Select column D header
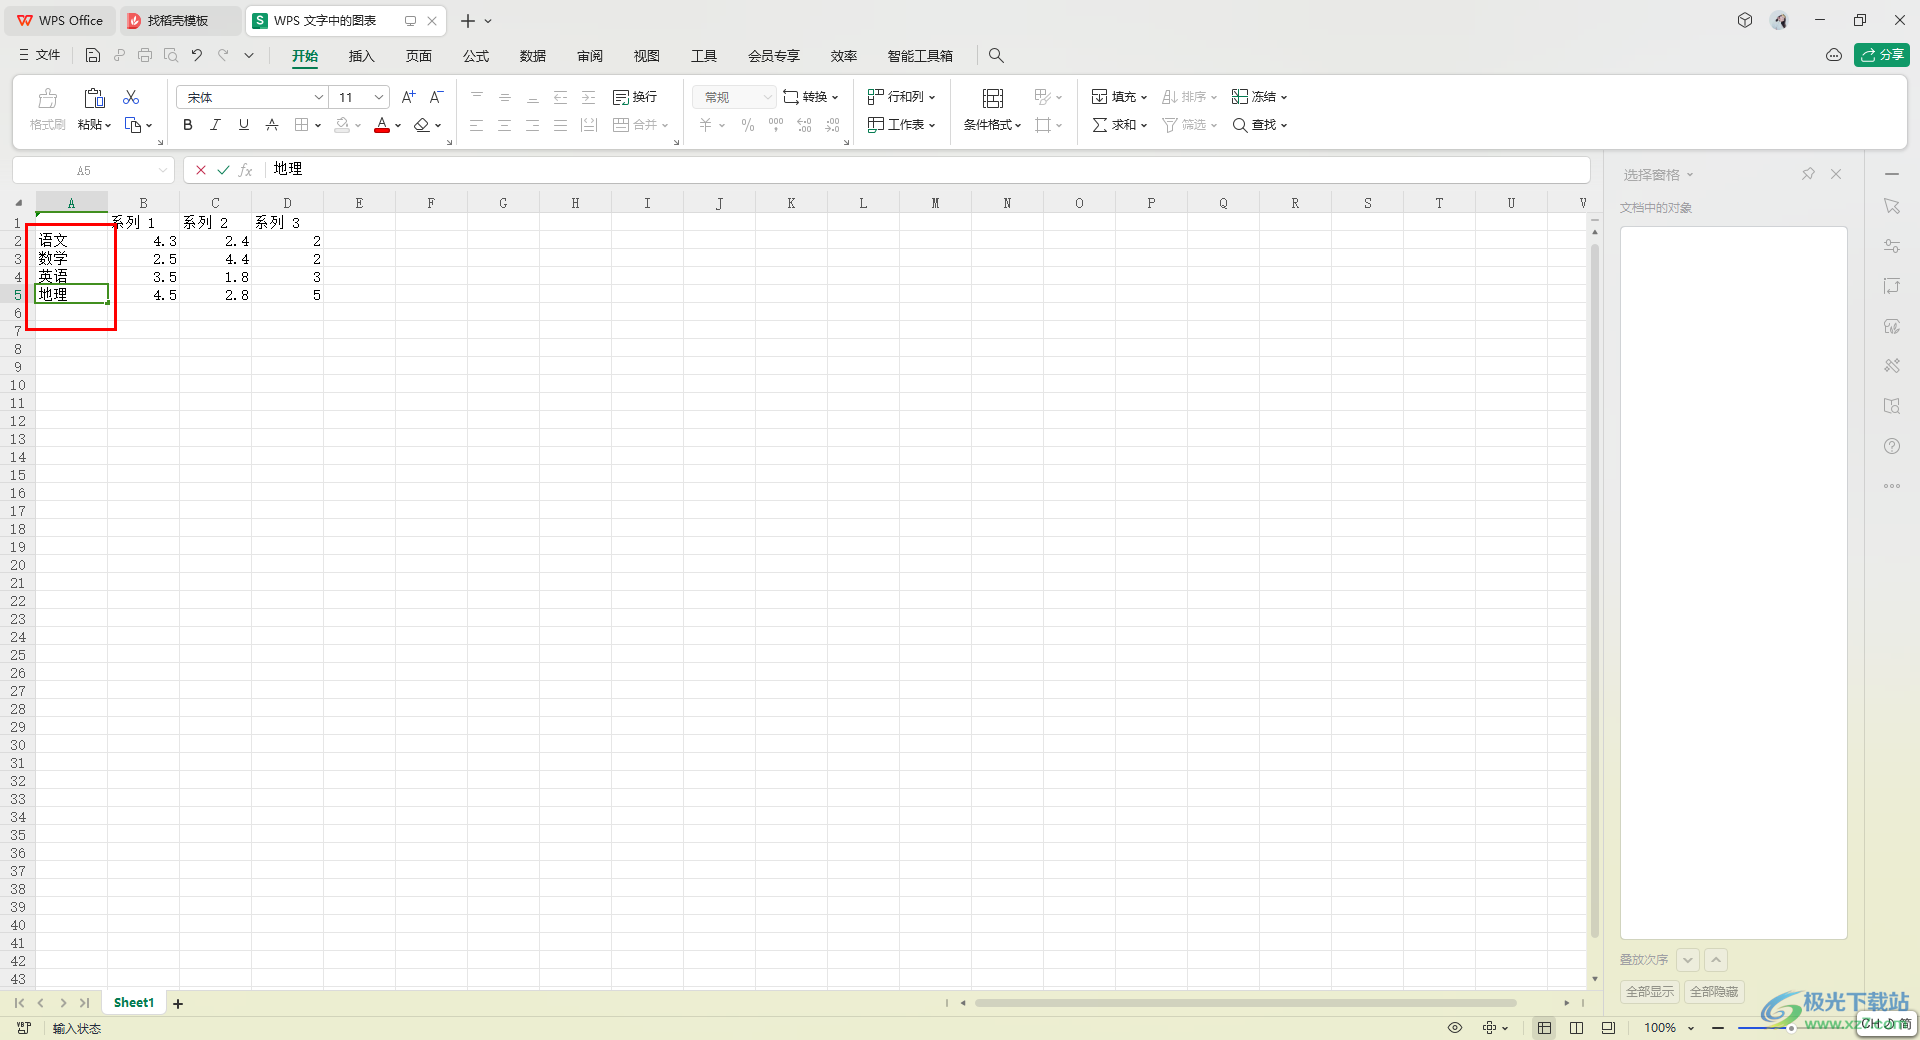1920x1040 pixels. 287,203
